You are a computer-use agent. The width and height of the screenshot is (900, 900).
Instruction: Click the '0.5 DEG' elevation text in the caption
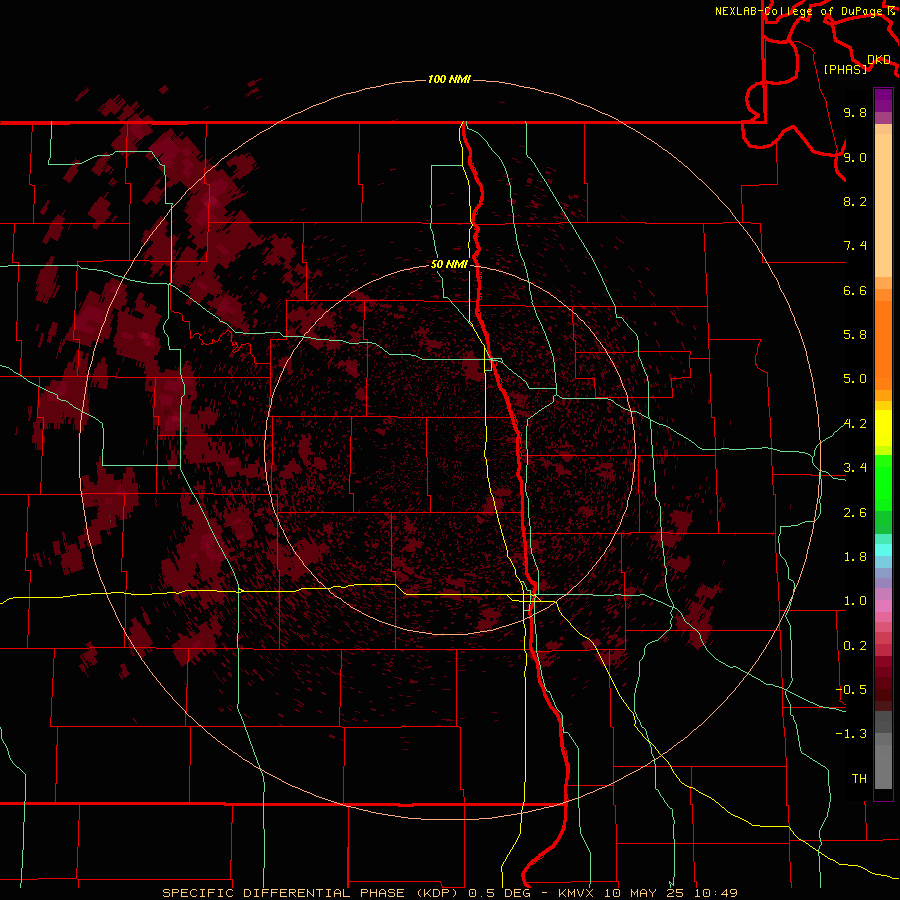click(498, 893)
